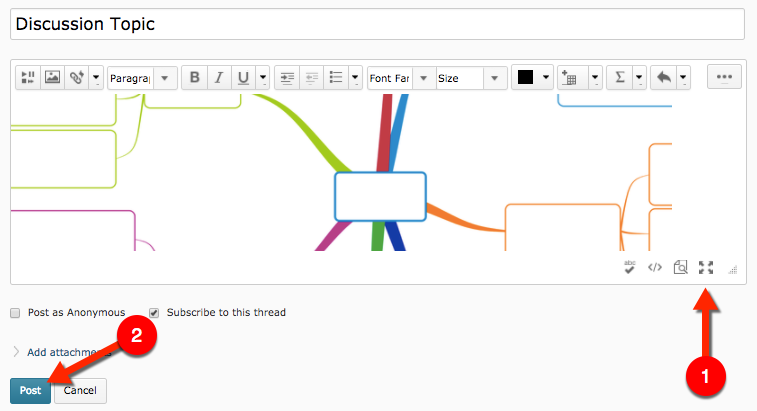Image resolution: width=757 pixels, height=411 pixels.
Task: Select the central blue mind map node
Action: pos(380,197)
